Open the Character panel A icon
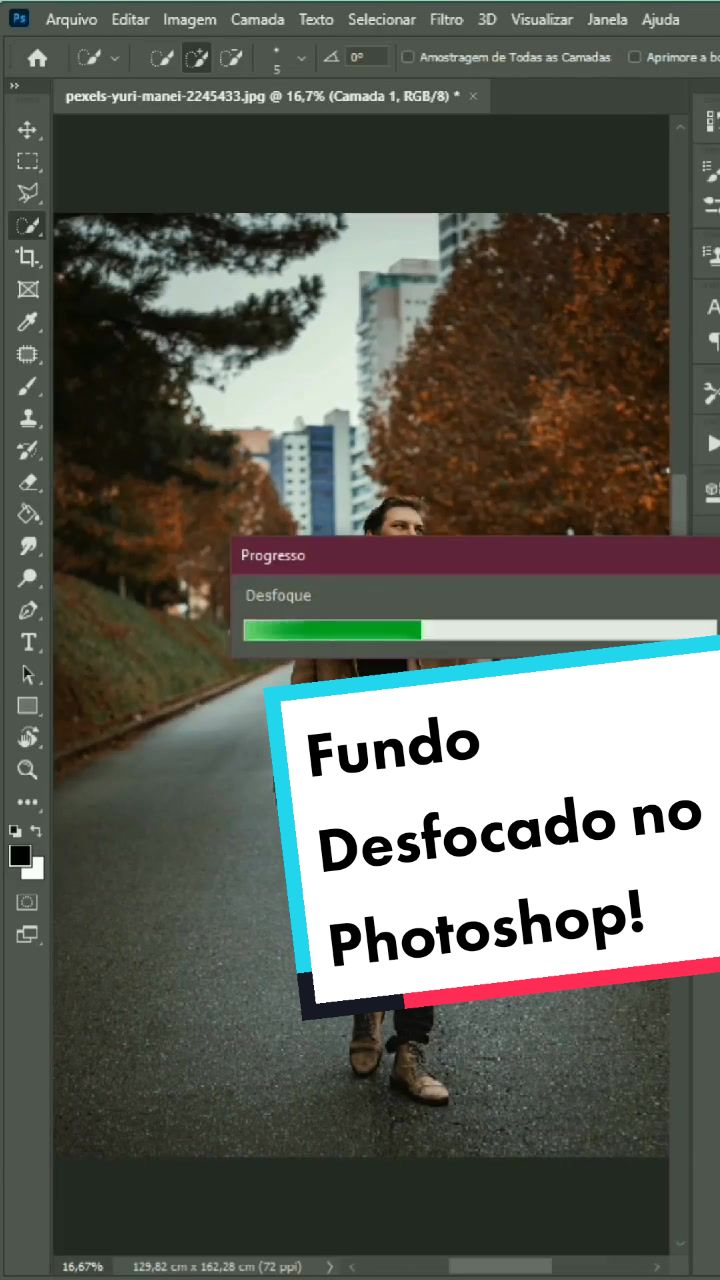Screen dimensions: 720x1280 [712, 307]
